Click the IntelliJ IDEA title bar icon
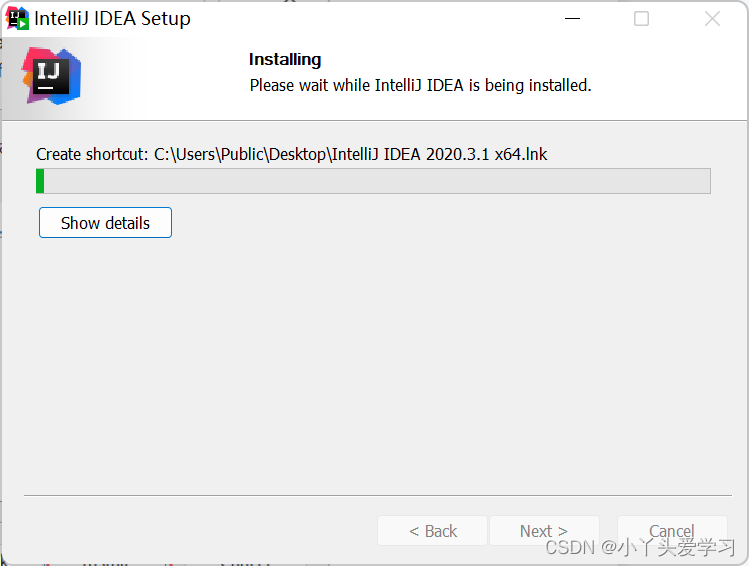This screenshot has height=566, width=749. 17,19
